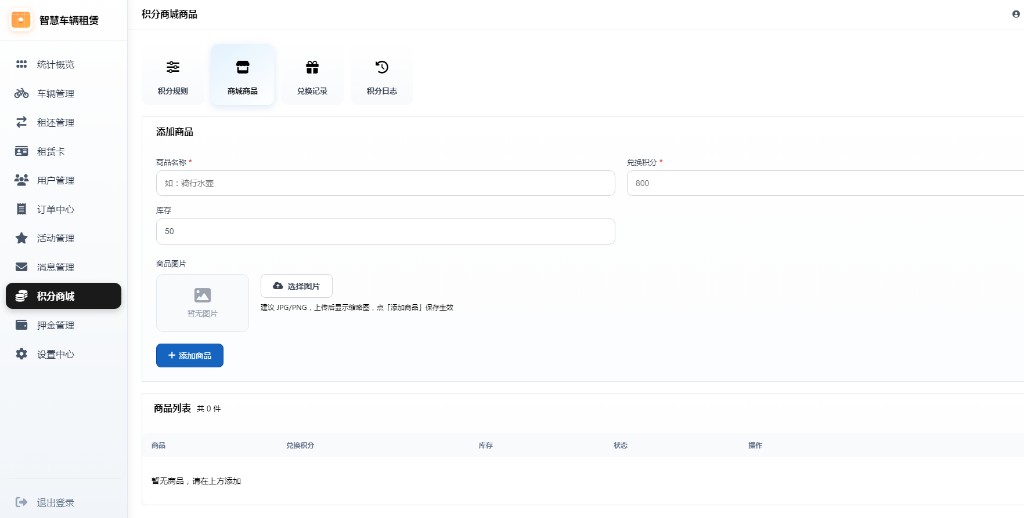The height and width of the screenshot is (518, 1024).
Task: Click the 设置中心 gear icon
Action: pyautogui.click(x=22, y=354)
